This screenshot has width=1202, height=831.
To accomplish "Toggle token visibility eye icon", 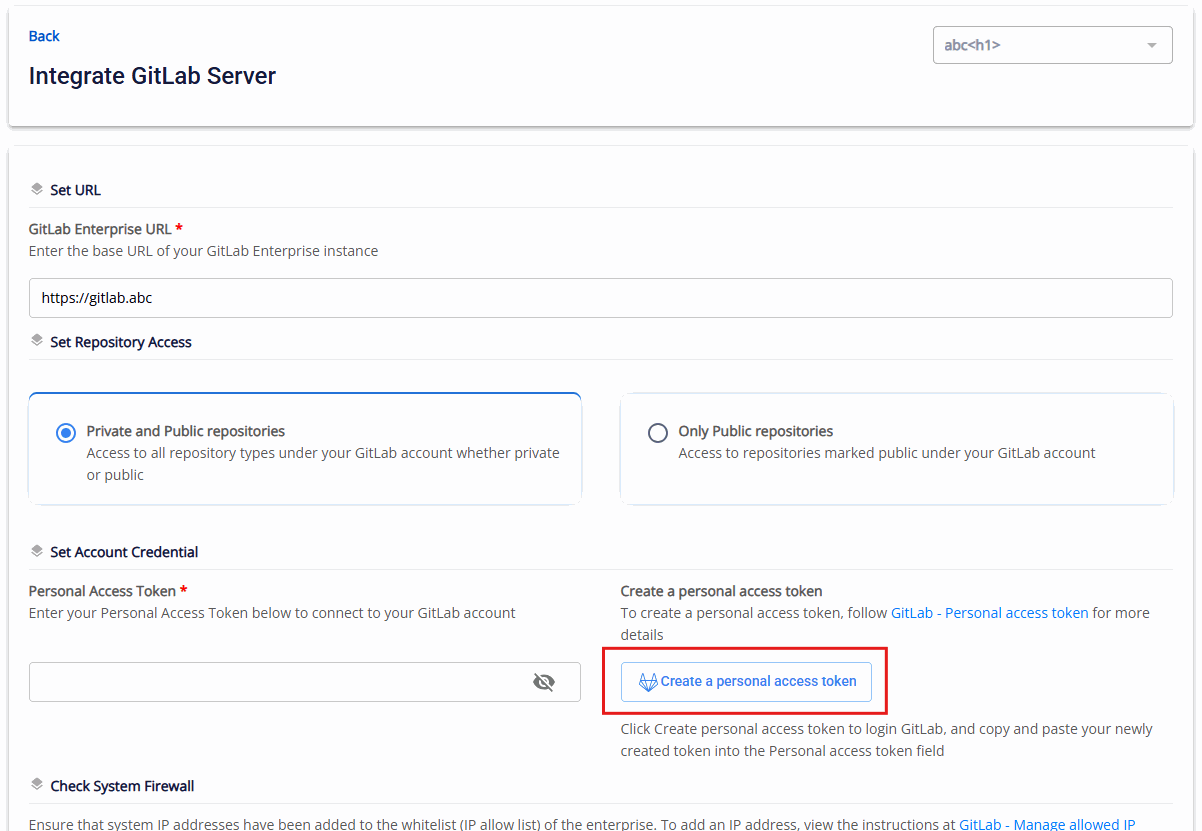I will (x=544, y=682).
